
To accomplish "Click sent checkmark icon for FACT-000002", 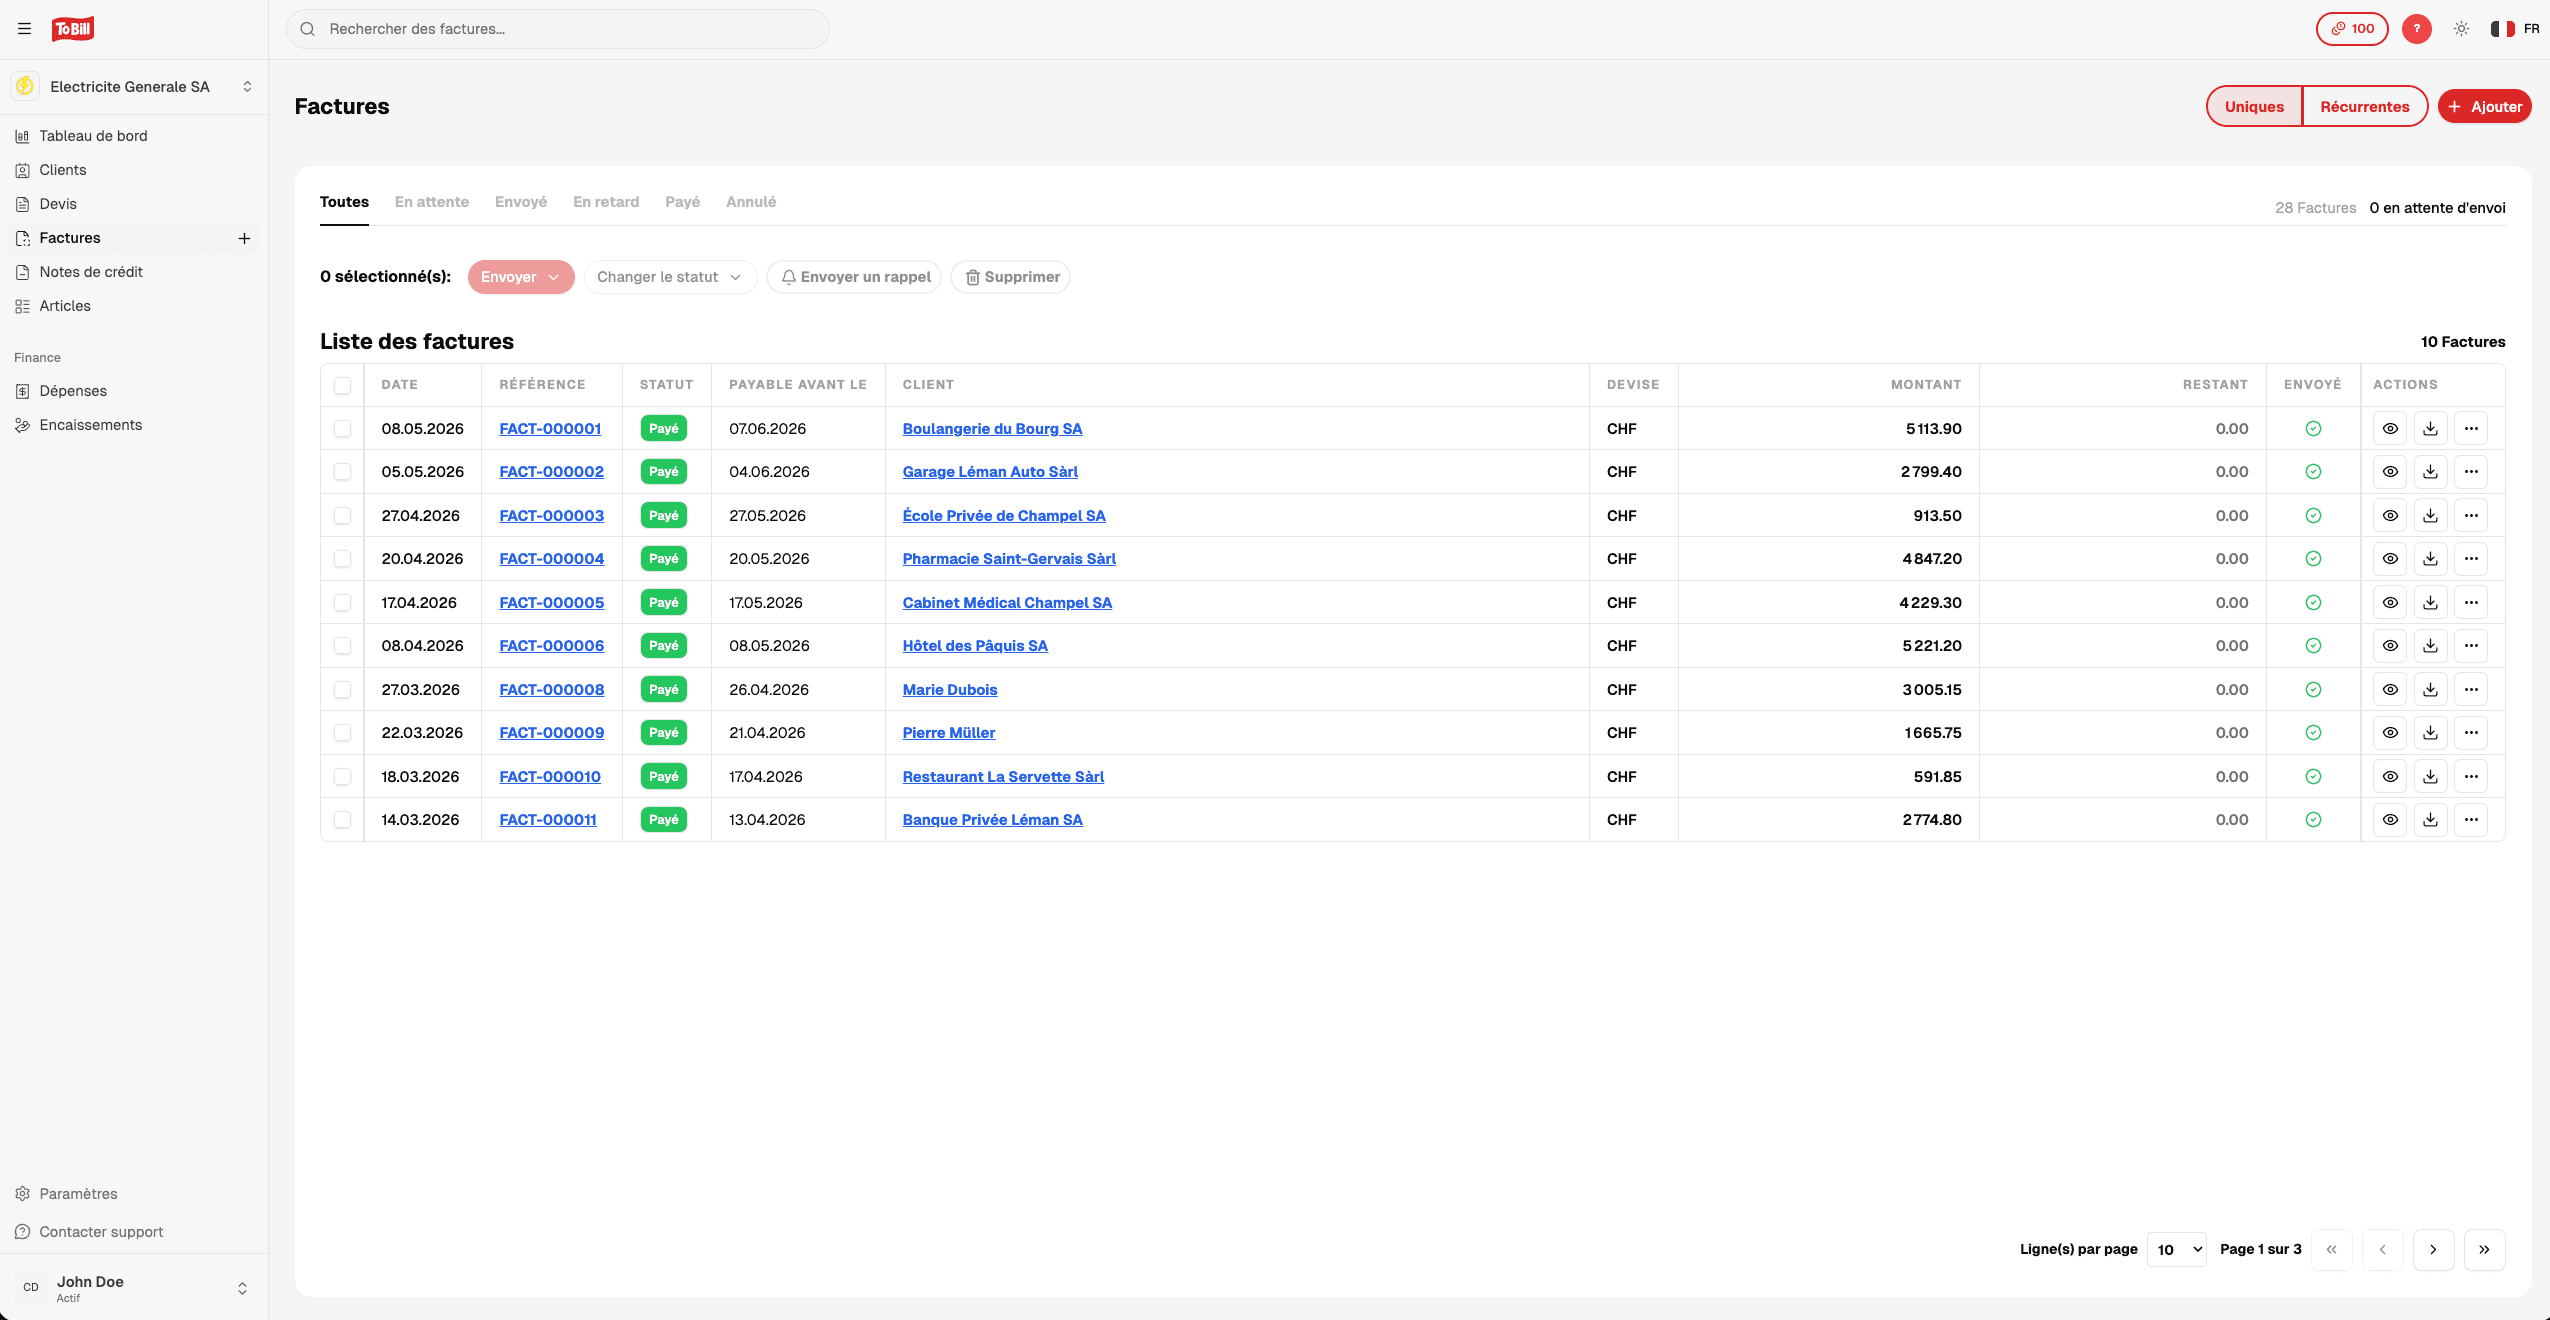I will click(2313, 472).
